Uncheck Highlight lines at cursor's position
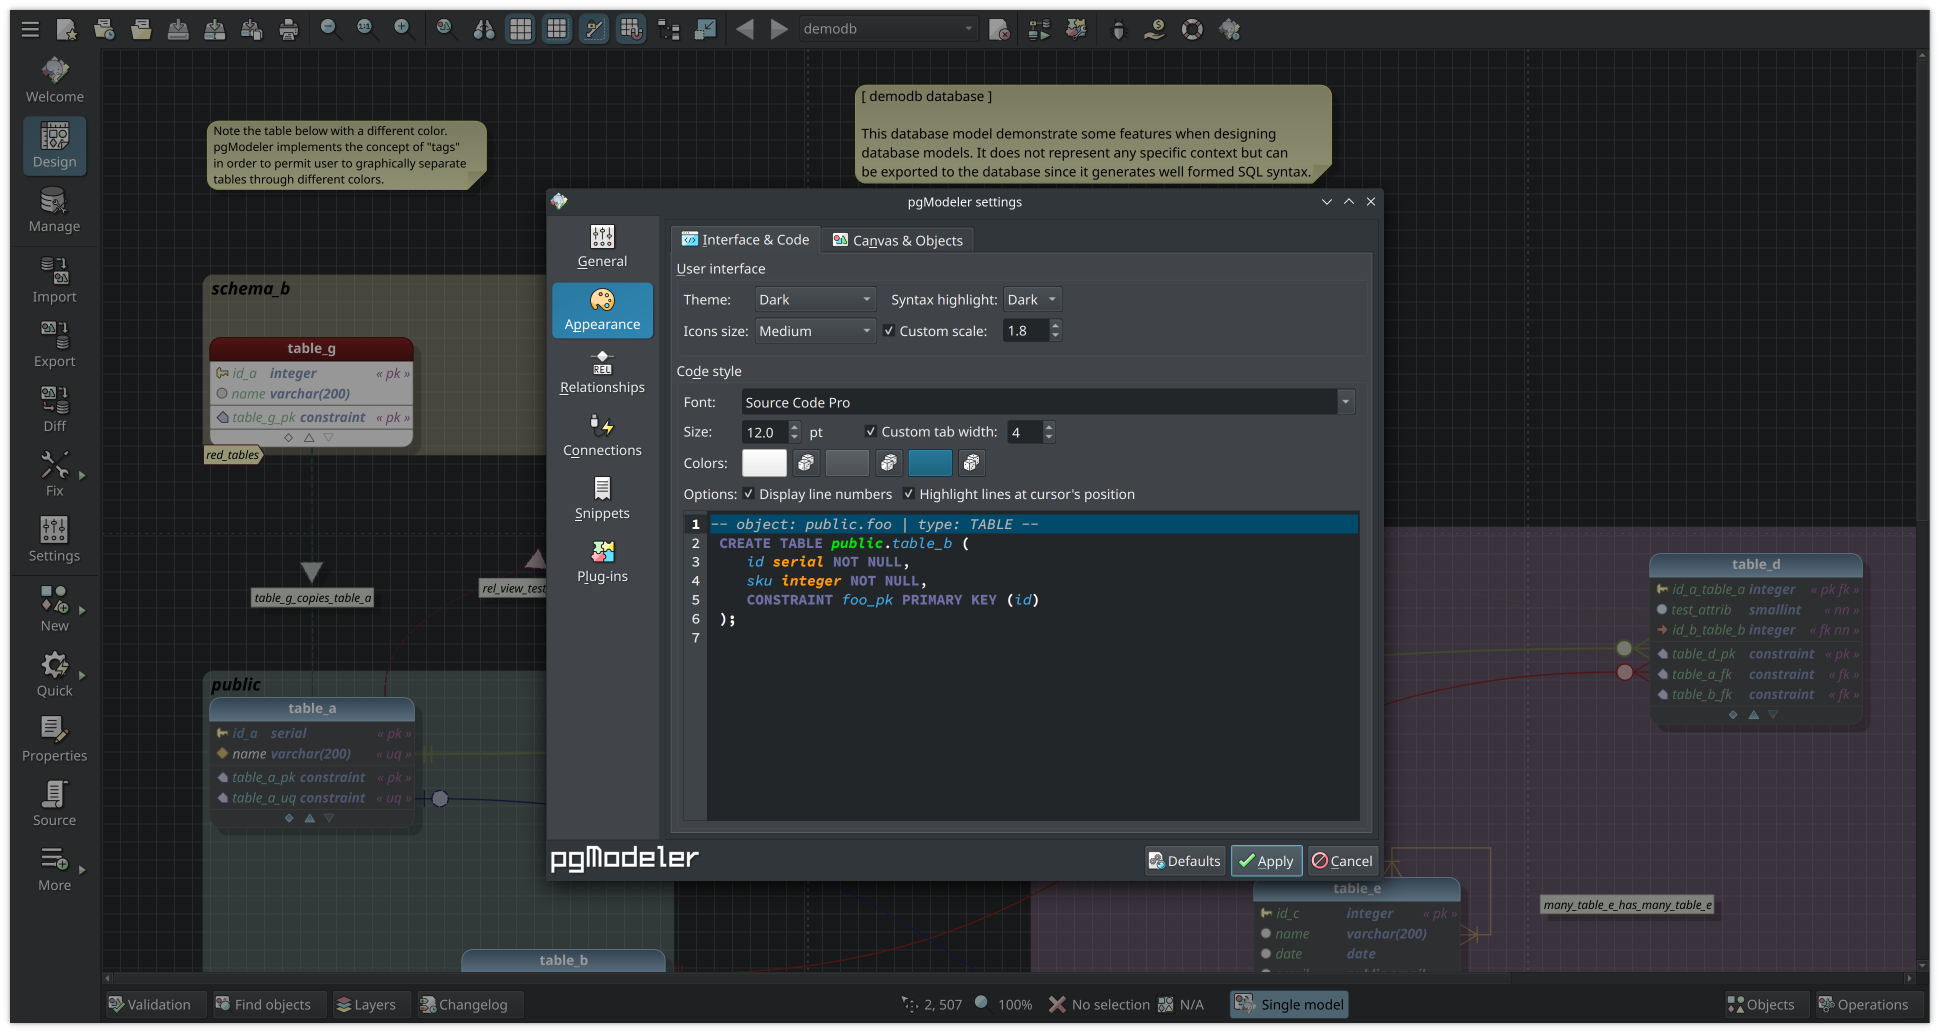Screen dimensions: 1940x1033 coord(909,494)
